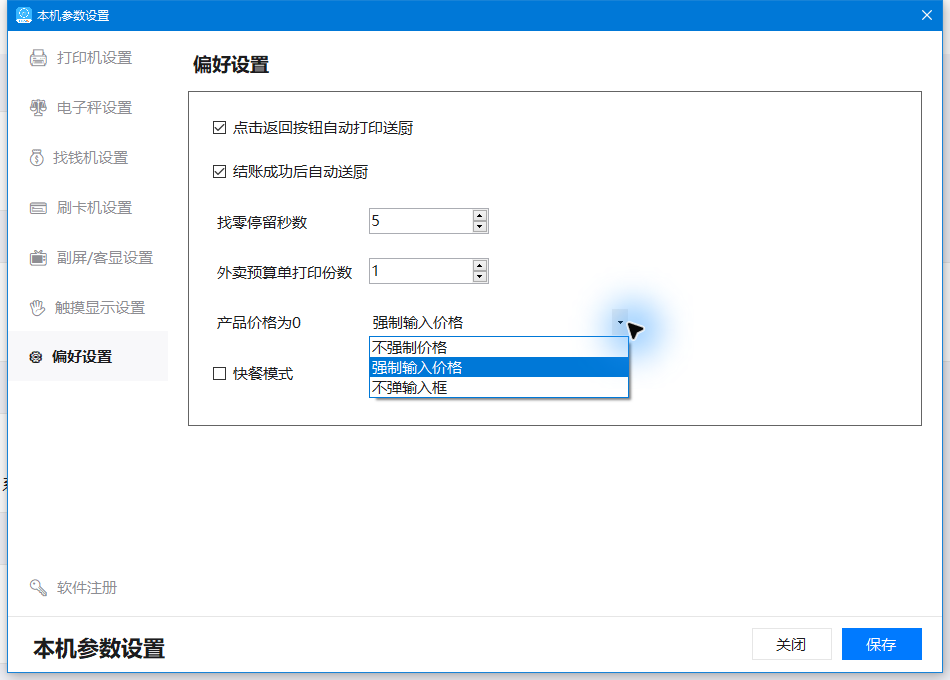The width and height of the screenshot is (950, 680).
Task: Open 软件注册 at sidebar bottom
Action: coord(88,587)
